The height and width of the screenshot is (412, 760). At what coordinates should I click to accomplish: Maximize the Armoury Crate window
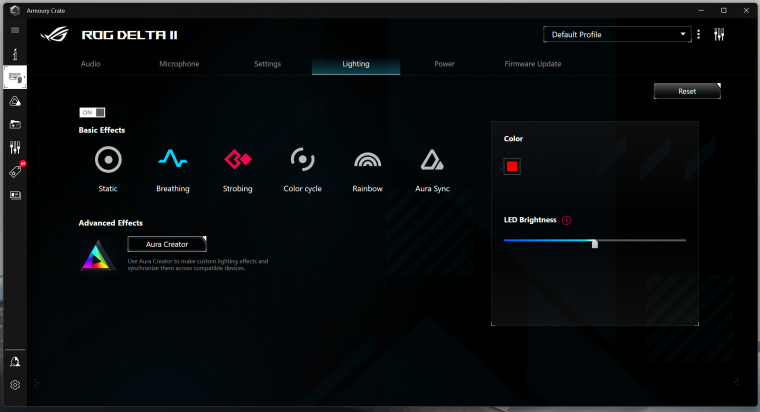[724, 10]
